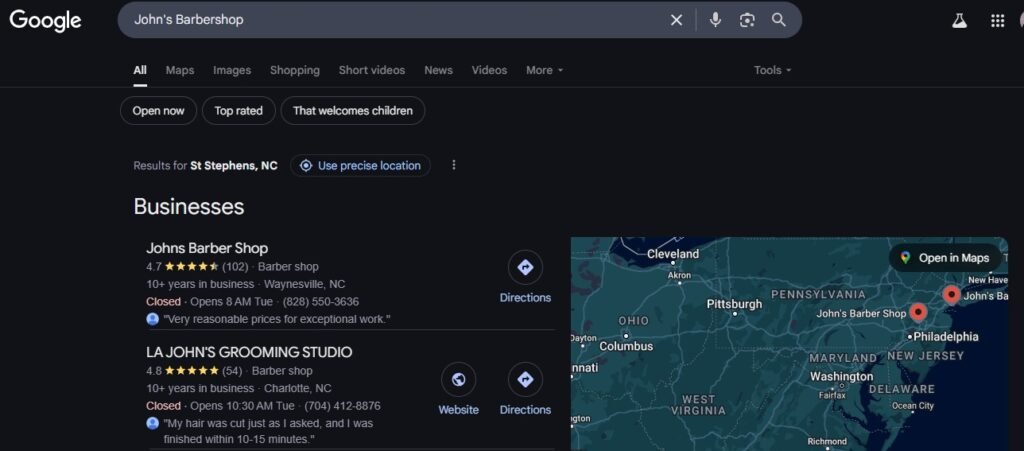
Task: Click the map pin near New Haven
Action: pyautogui.click(x=952, y=295)
